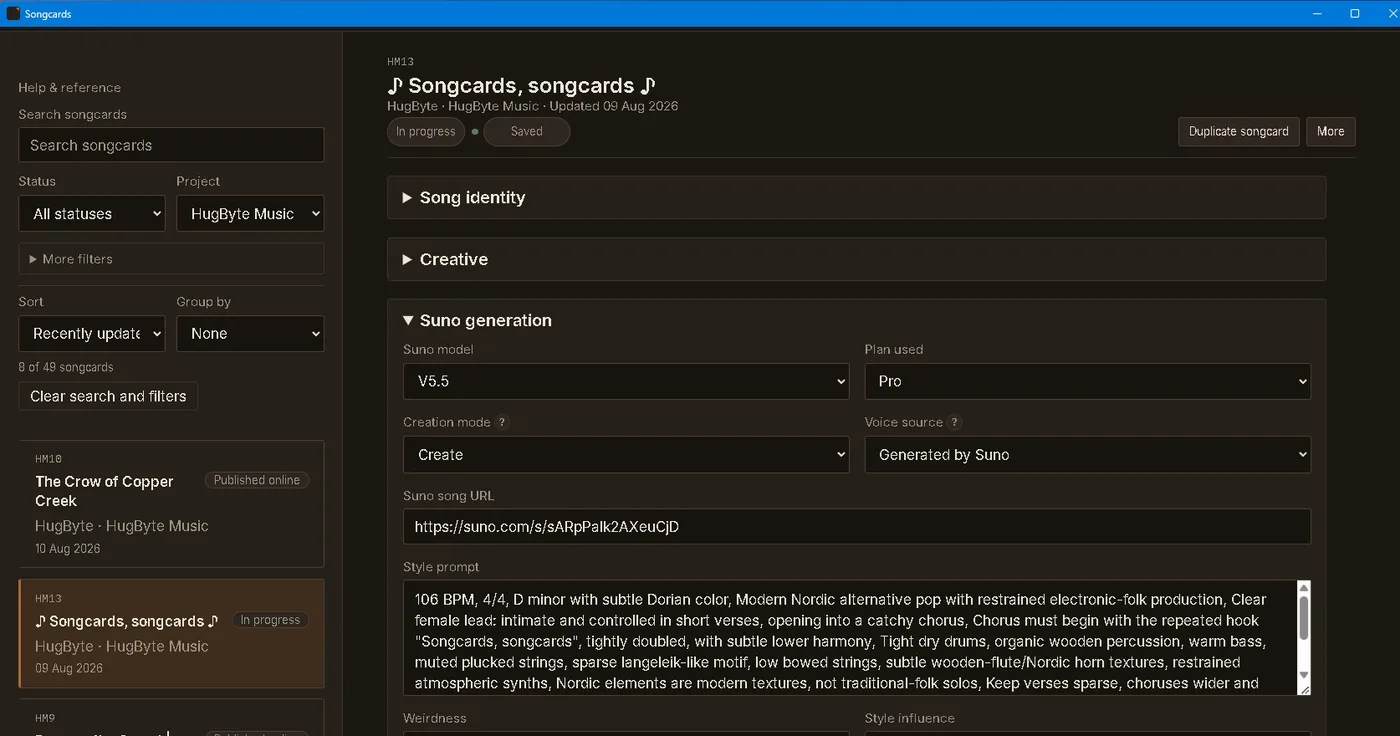
Task: Open the More menu button
Action: [1330, 131]
